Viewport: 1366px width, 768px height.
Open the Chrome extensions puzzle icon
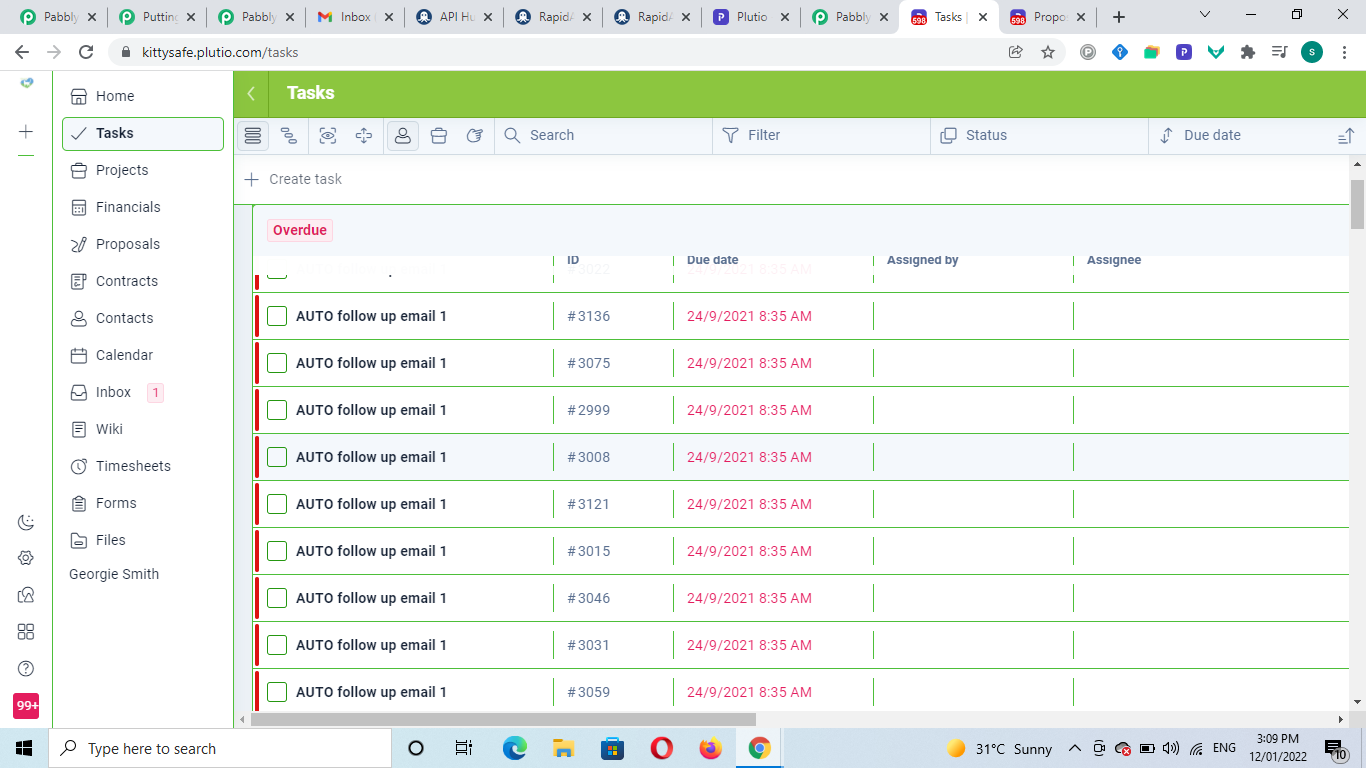(x=1247, y=52)
